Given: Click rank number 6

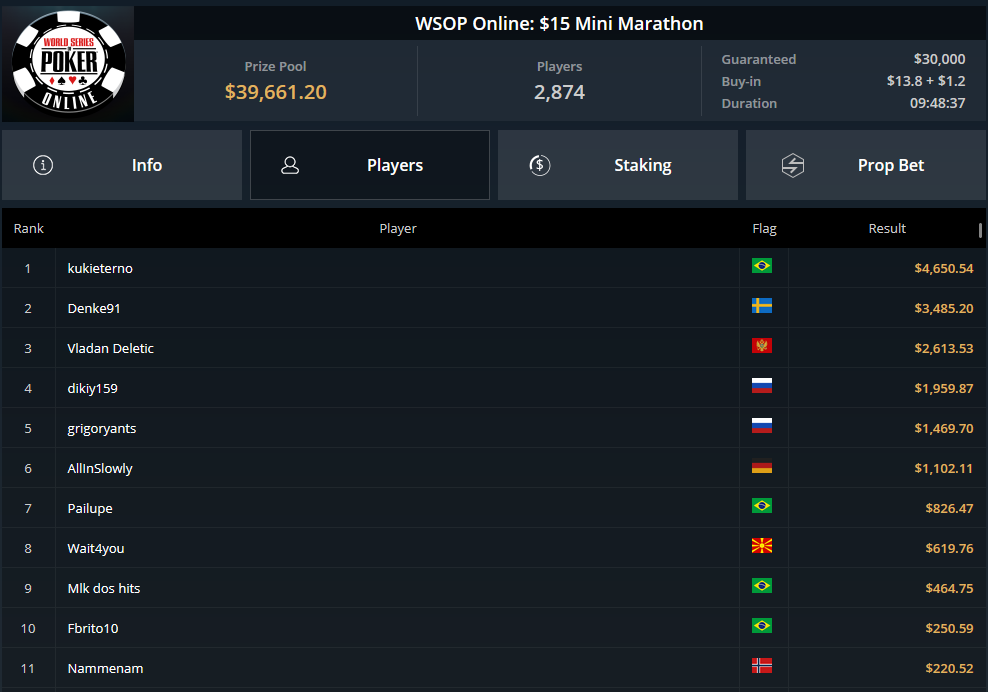Looking at the screenshot, I should [28, 468].
